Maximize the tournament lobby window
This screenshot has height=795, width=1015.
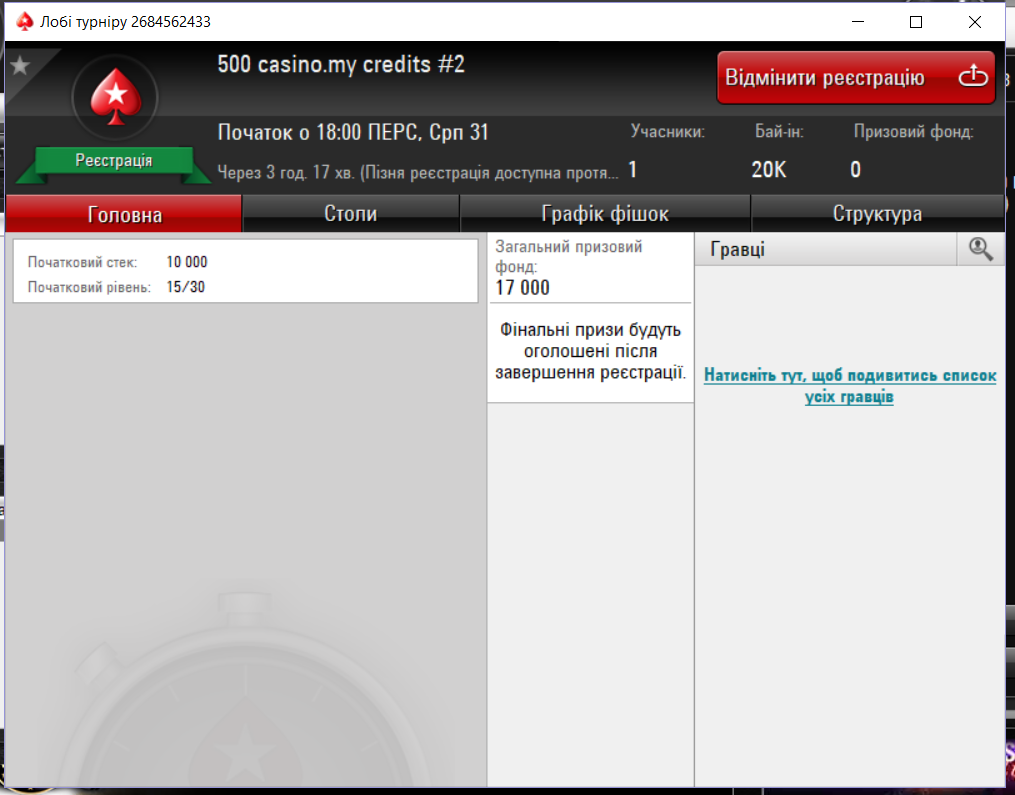point(916,22)
